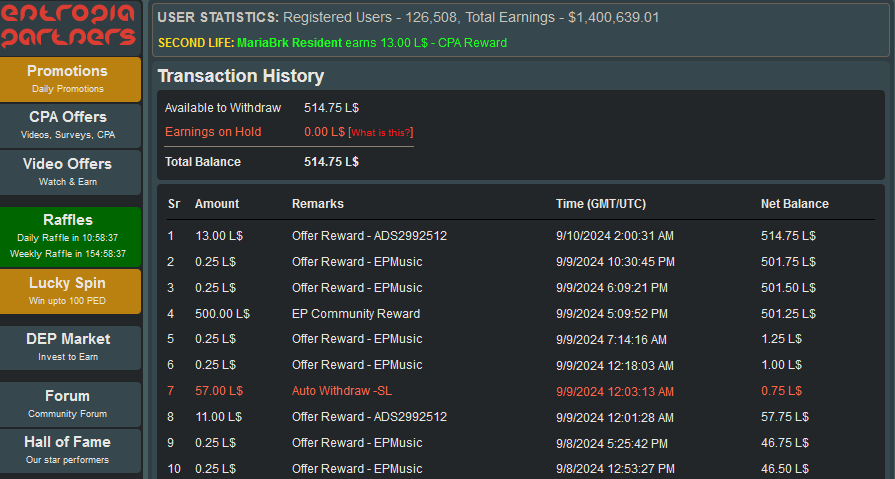The width and height of the screenshot is (895, 479).
Task: Click the red time 9/9/2024 12:03:13 AM
Action: [615, 392]
